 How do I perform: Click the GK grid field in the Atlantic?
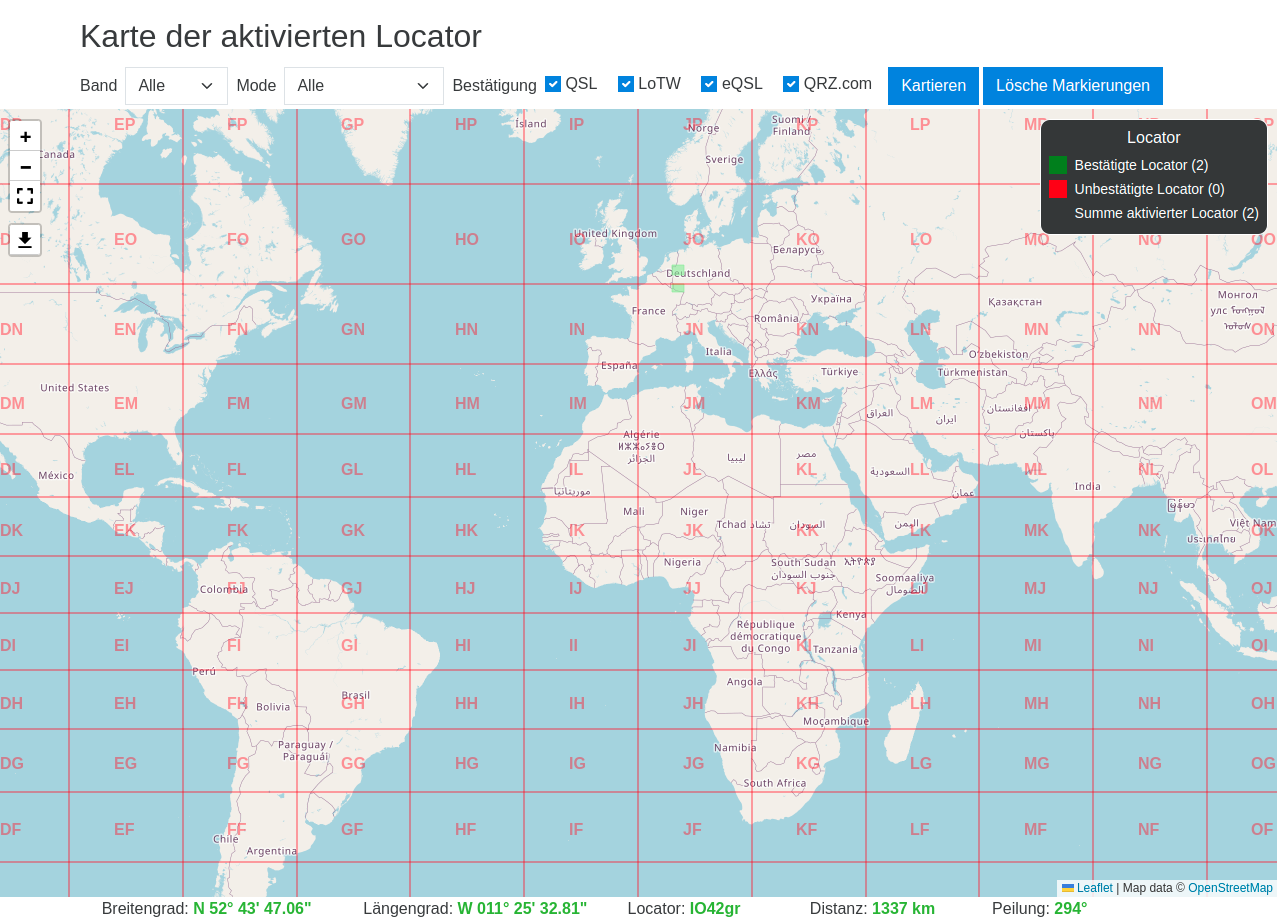click(353, 531)
